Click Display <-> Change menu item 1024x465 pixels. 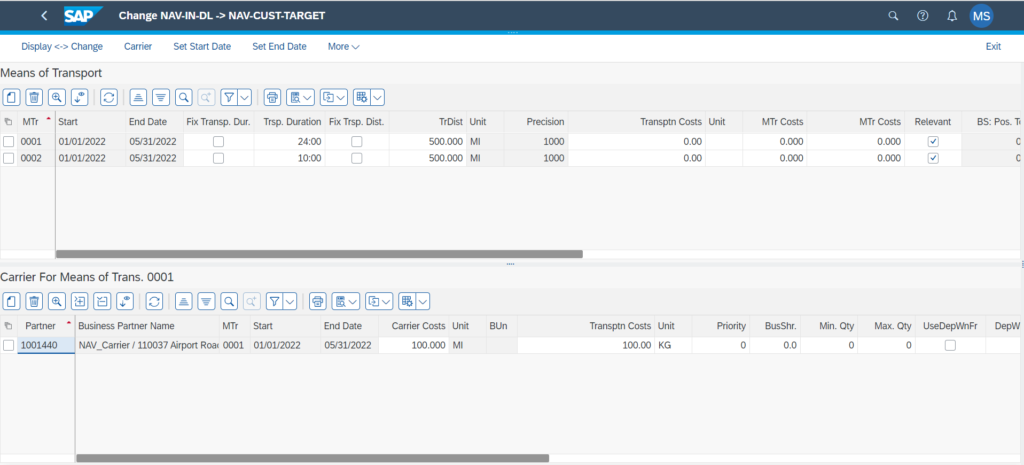tap(62, 46)
